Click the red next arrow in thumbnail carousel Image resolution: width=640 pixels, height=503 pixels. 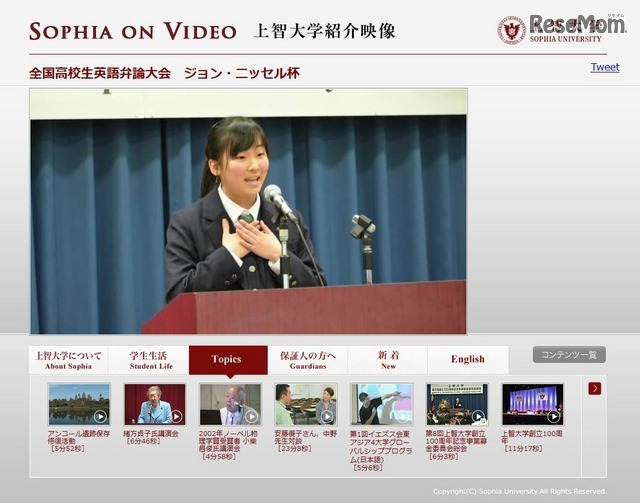(595, 388)
